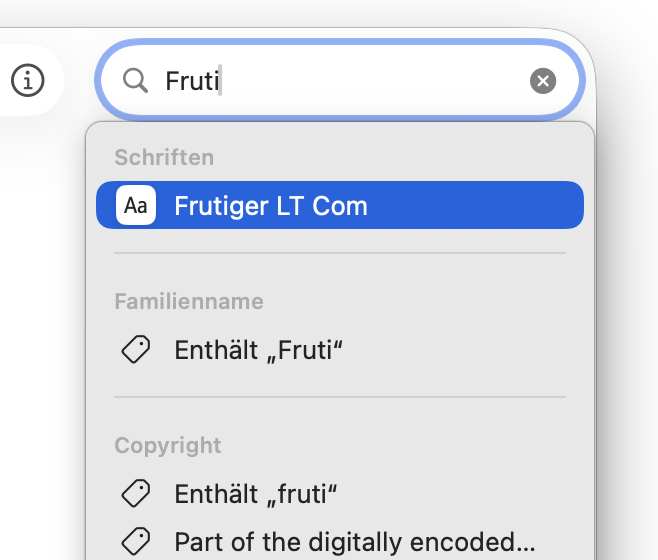This screenshot has height=560, width=658.
Task: Click the magnifying glass search icon
Action: pos(135,81)
